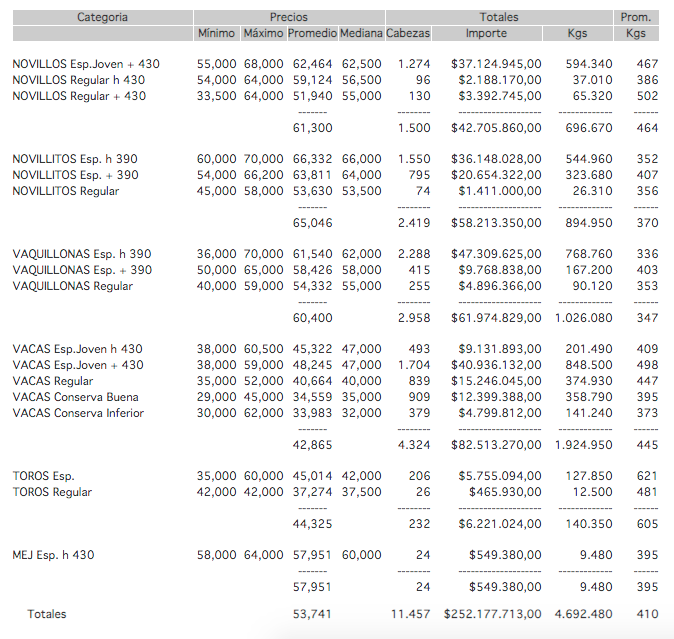674x639 pixels.
Task: Click the Importe column header
Action: [x=487, y=33]
